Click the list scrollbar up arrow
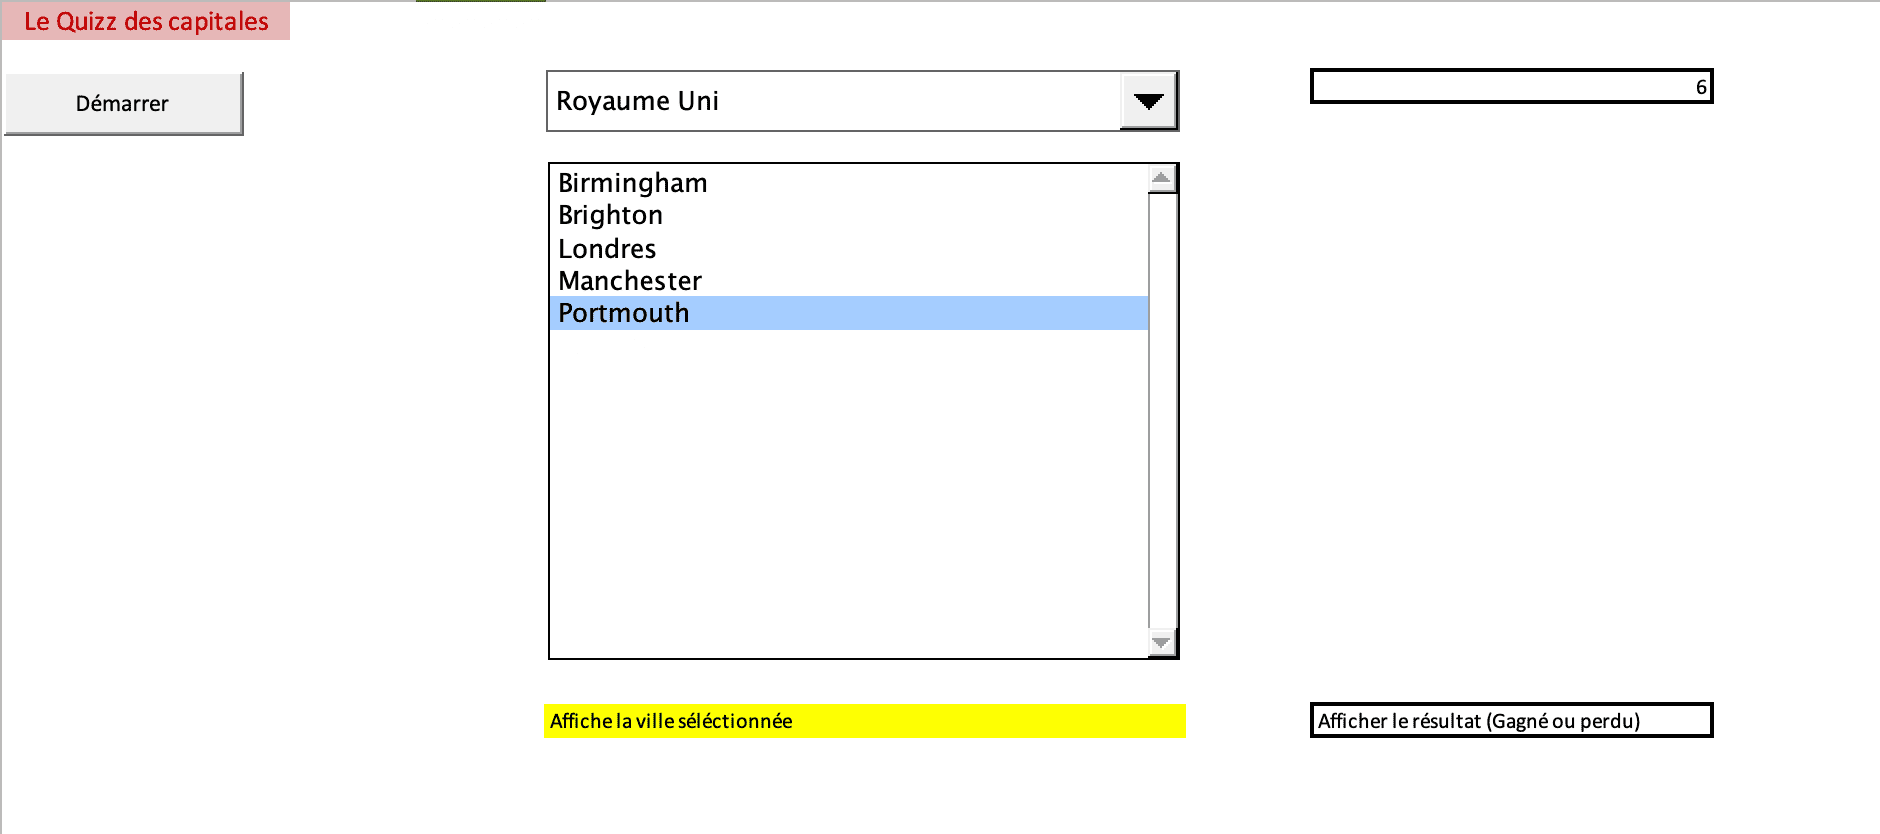This screenshot has height=834, width=1880. (1161, 179)
